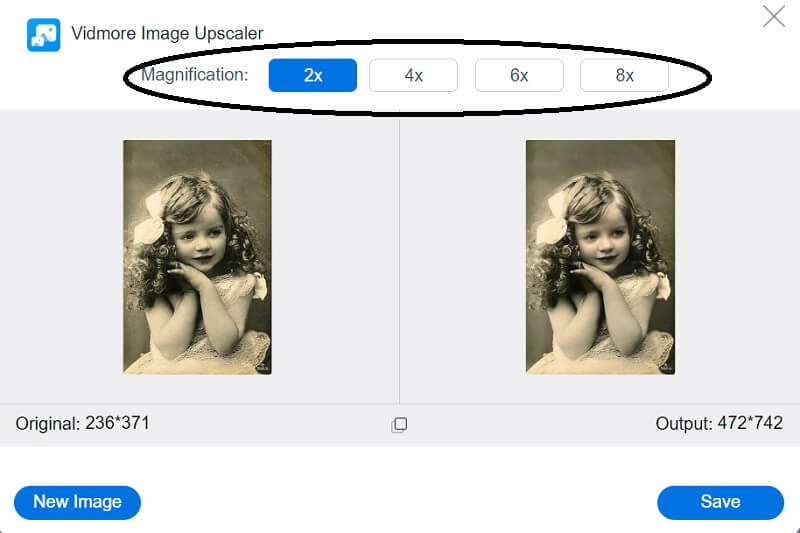Click empty gray area left of original photo

click(x=60, y=257)
